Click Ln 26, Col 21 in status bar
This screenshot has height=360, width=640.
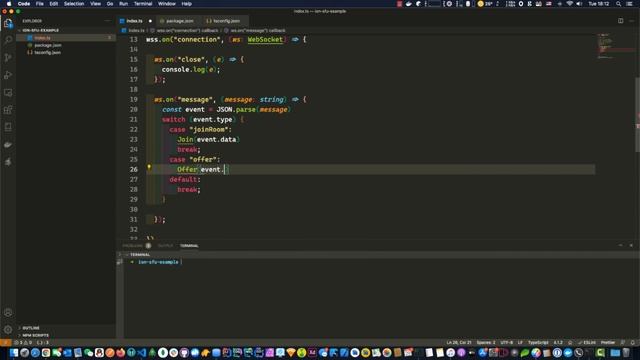[x=459, y=343]
